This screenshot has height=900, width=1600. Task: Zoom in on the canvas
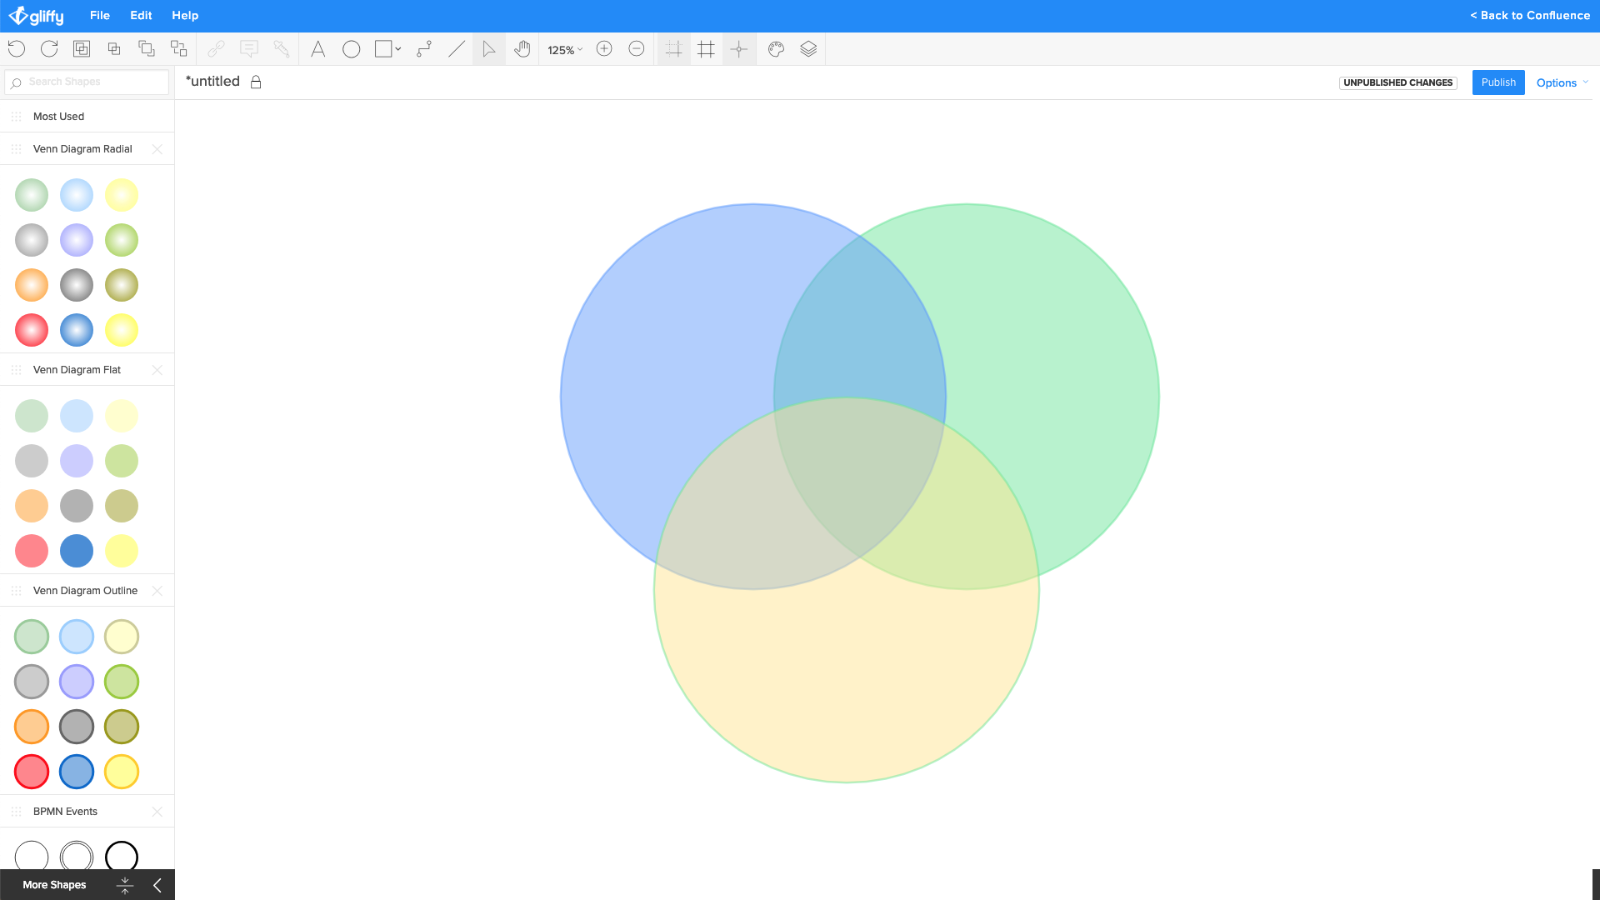[604, 48]
